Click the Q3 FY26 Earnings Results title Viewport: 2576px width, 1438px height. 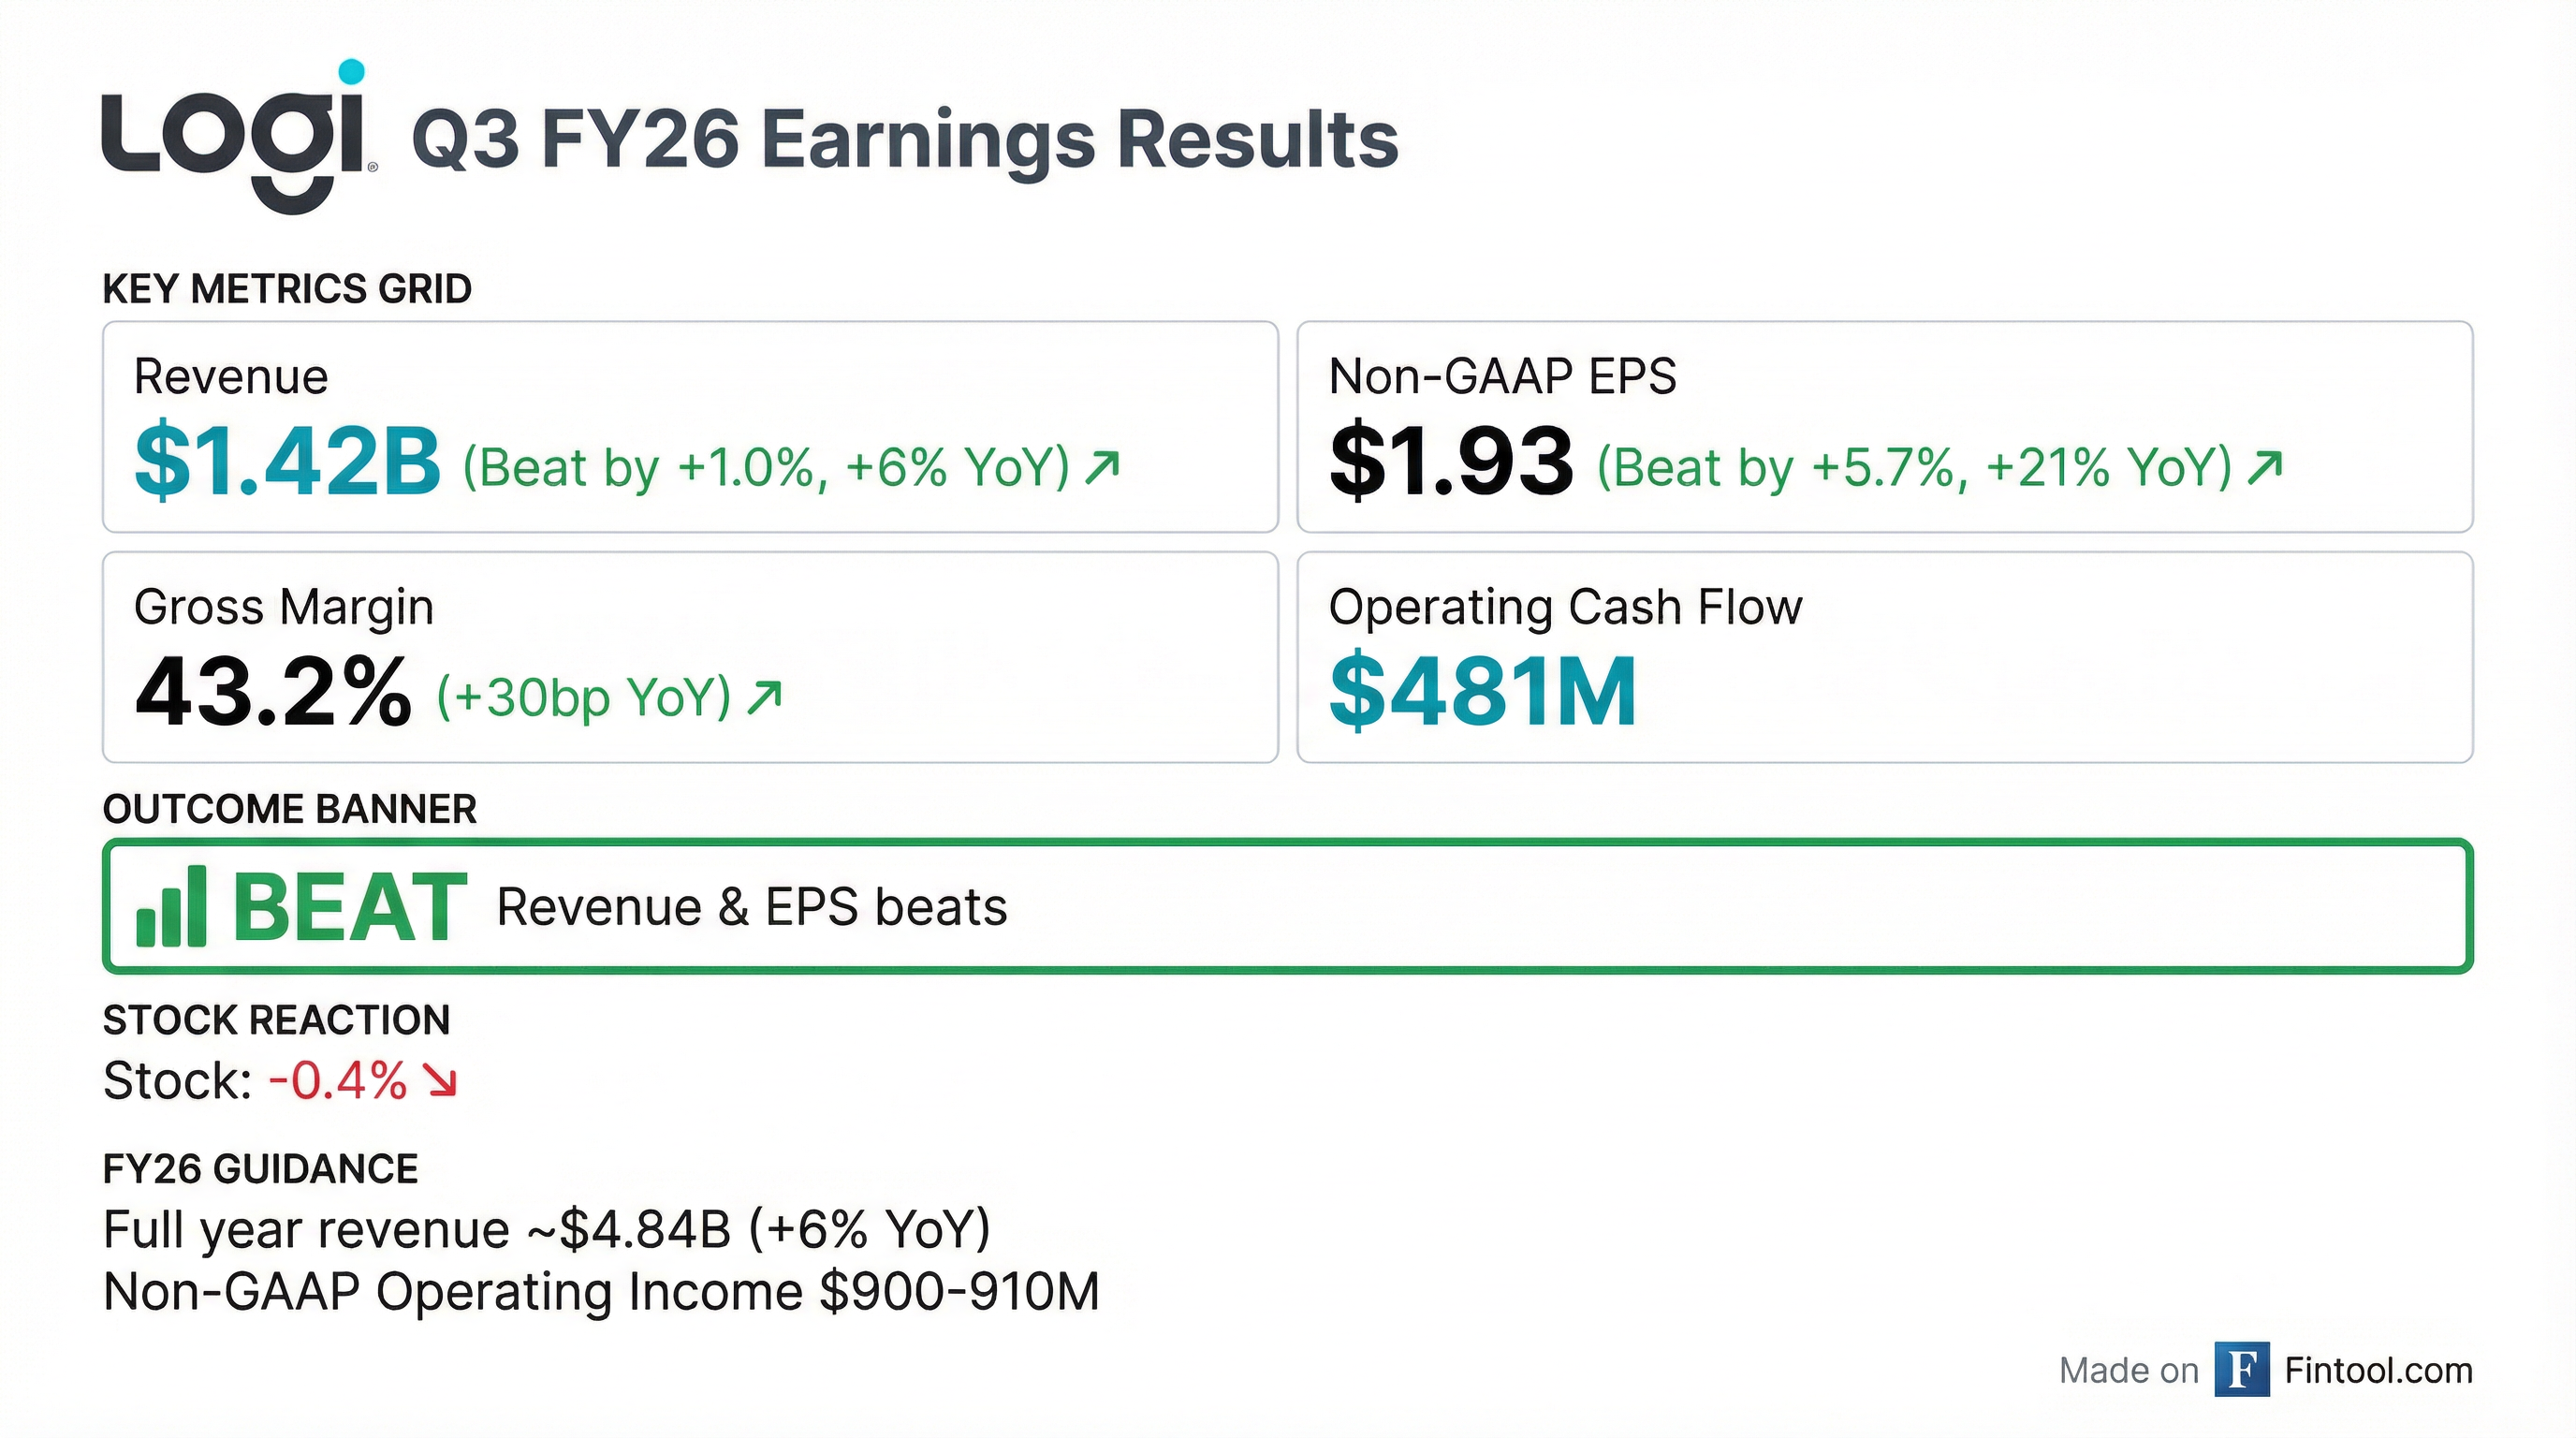tap(904, 140)
